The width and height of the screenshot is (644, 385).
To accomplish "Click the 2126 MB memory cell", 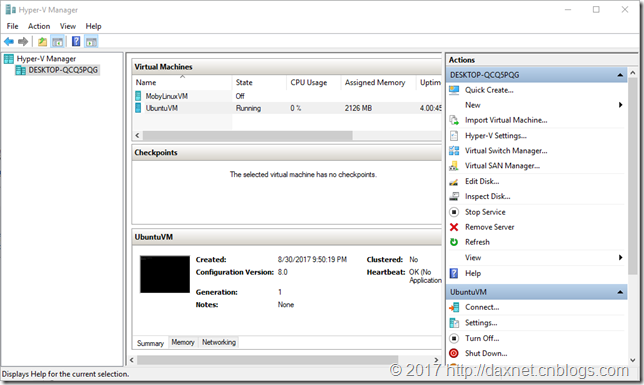I will pyautogui.click(x=358, y=108).
